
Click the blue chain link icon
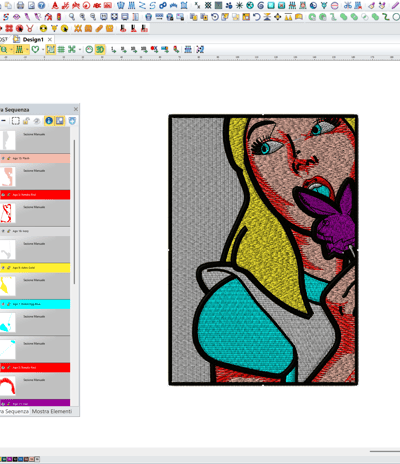click(x=163, y=5)
